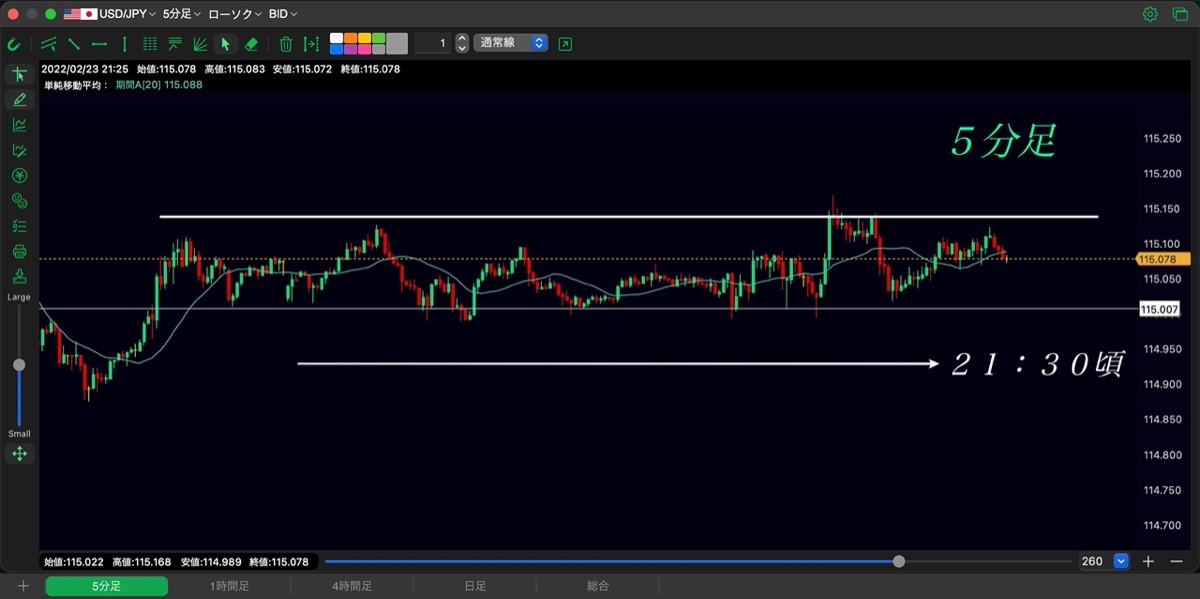Click the vertical range measure icon

click(x=312, y=44)
